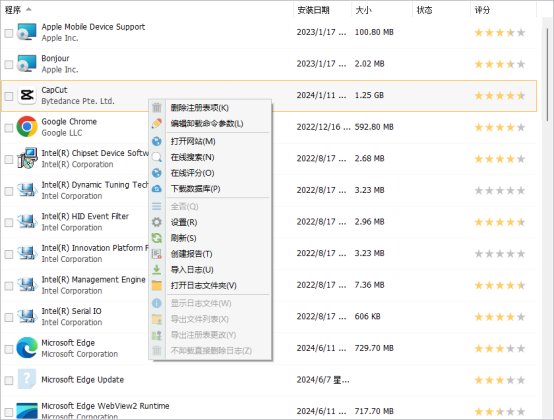Screen dimensions: 554x420
Task: Click the Intel Chipset Device Software icon
Action: click(x=27, y=158)
